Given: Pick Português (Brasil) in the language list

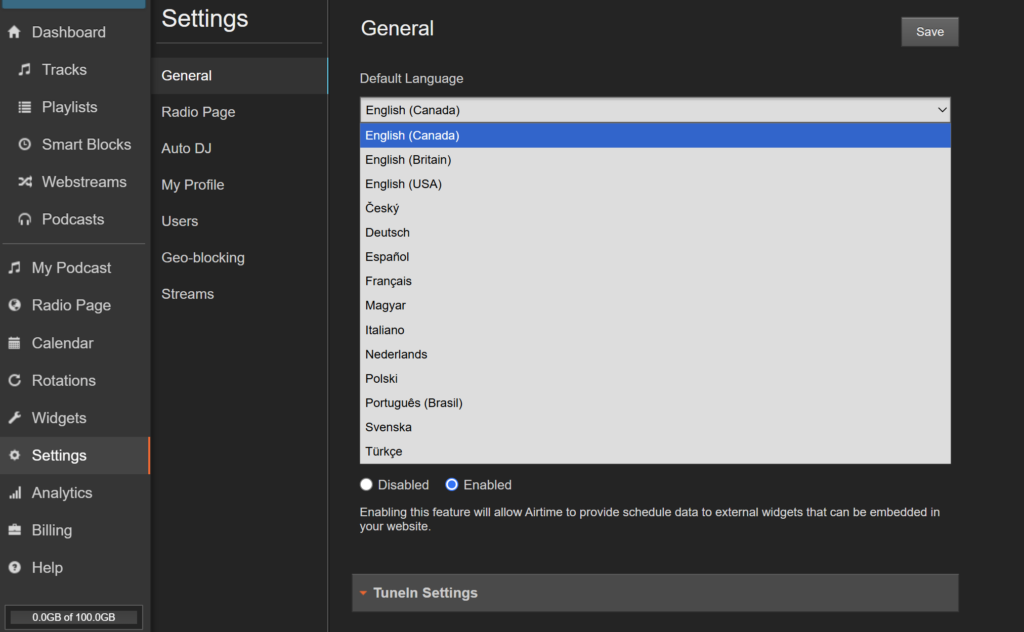Looking at the screenshot, I should pos(655,403).
